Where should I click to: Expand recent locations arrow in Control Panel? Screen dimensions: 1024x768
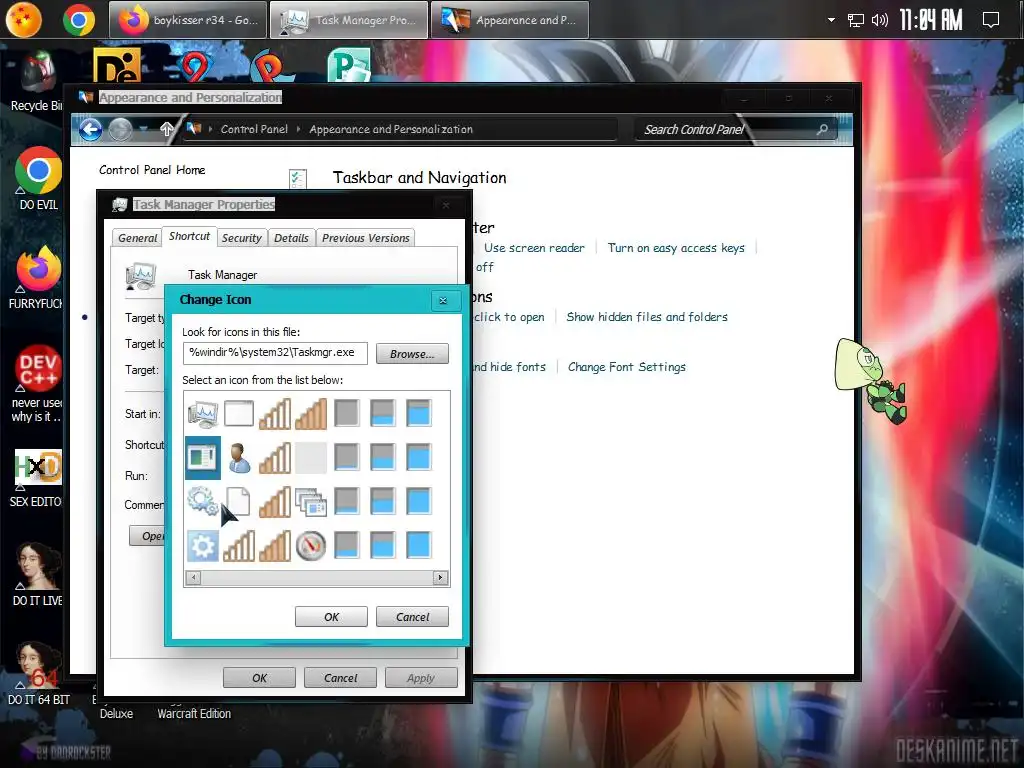(144, 129)
